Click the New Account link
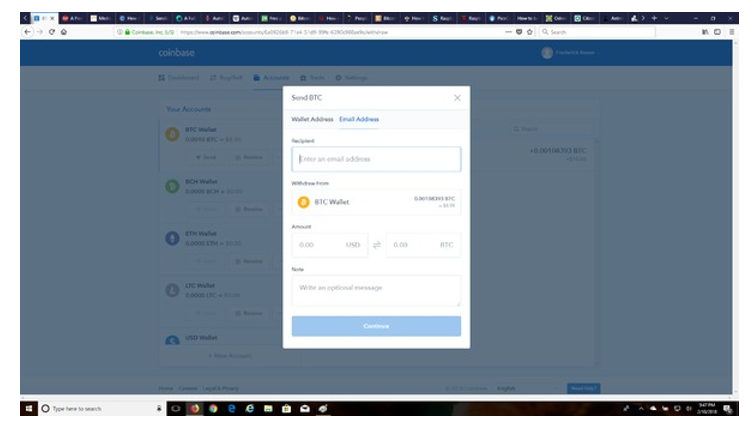 [x=230, y=356]
